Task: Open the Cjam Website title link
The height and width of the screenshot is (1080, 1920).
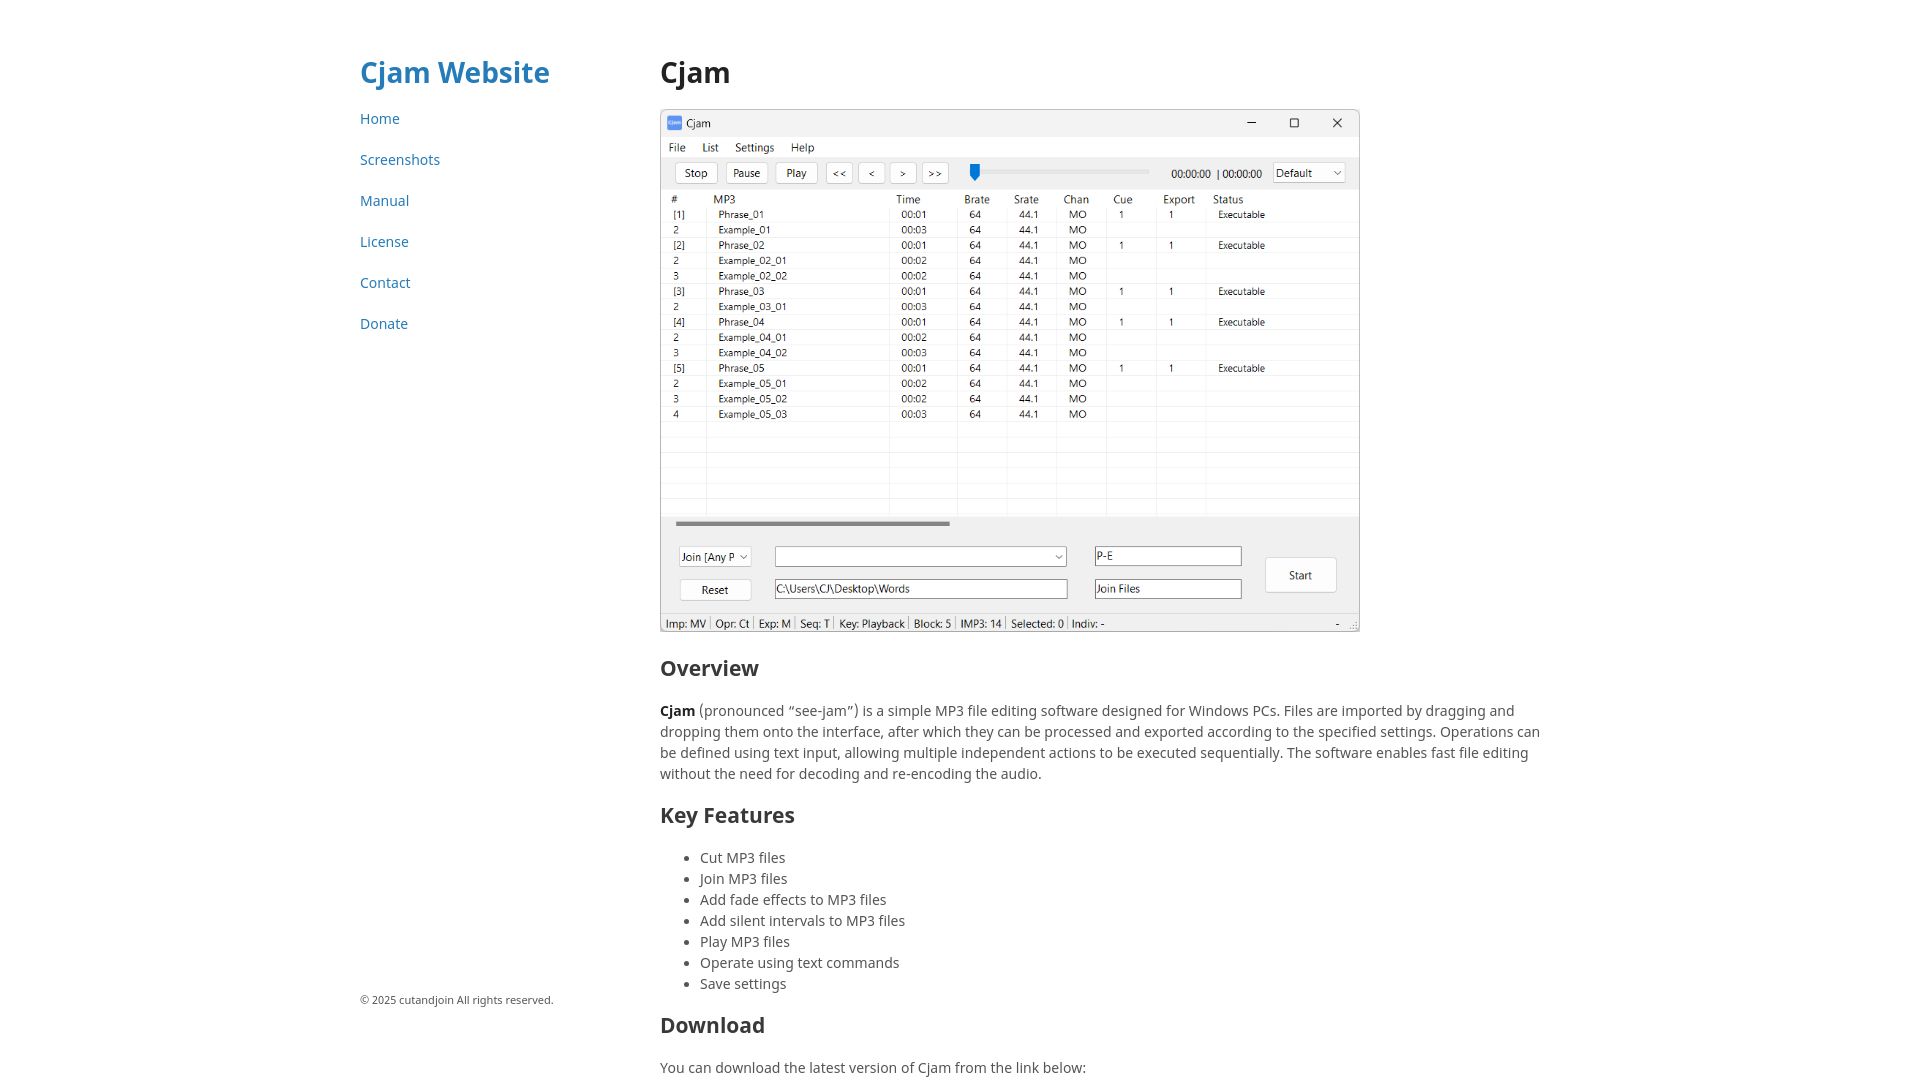Action: (x=454, y=73)
